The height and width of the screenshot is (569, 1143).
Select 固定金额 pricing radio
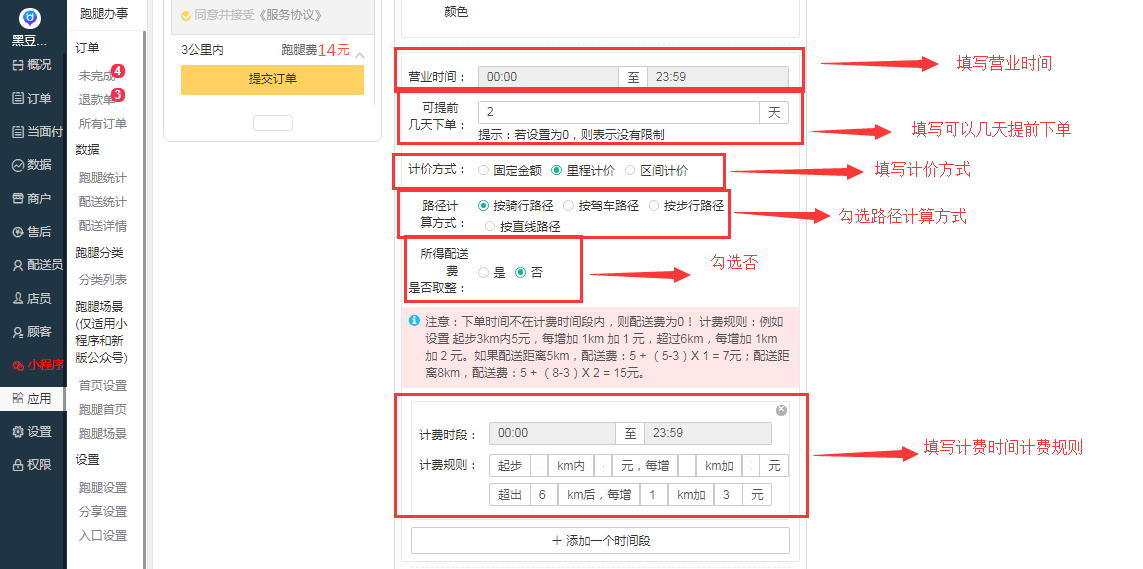(483, 170)
